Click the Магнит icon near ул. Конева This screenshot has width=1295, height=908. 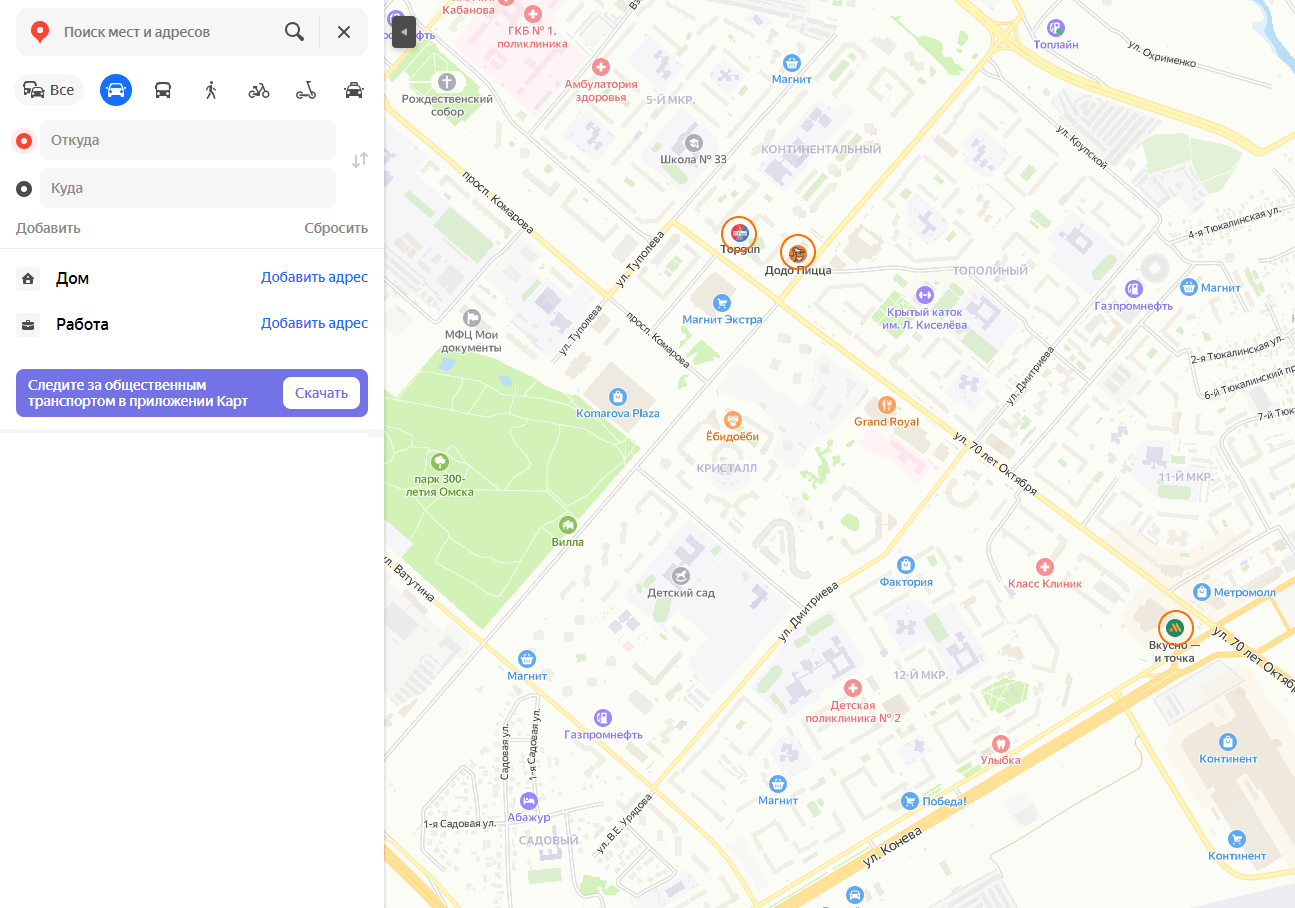[778, 783]
